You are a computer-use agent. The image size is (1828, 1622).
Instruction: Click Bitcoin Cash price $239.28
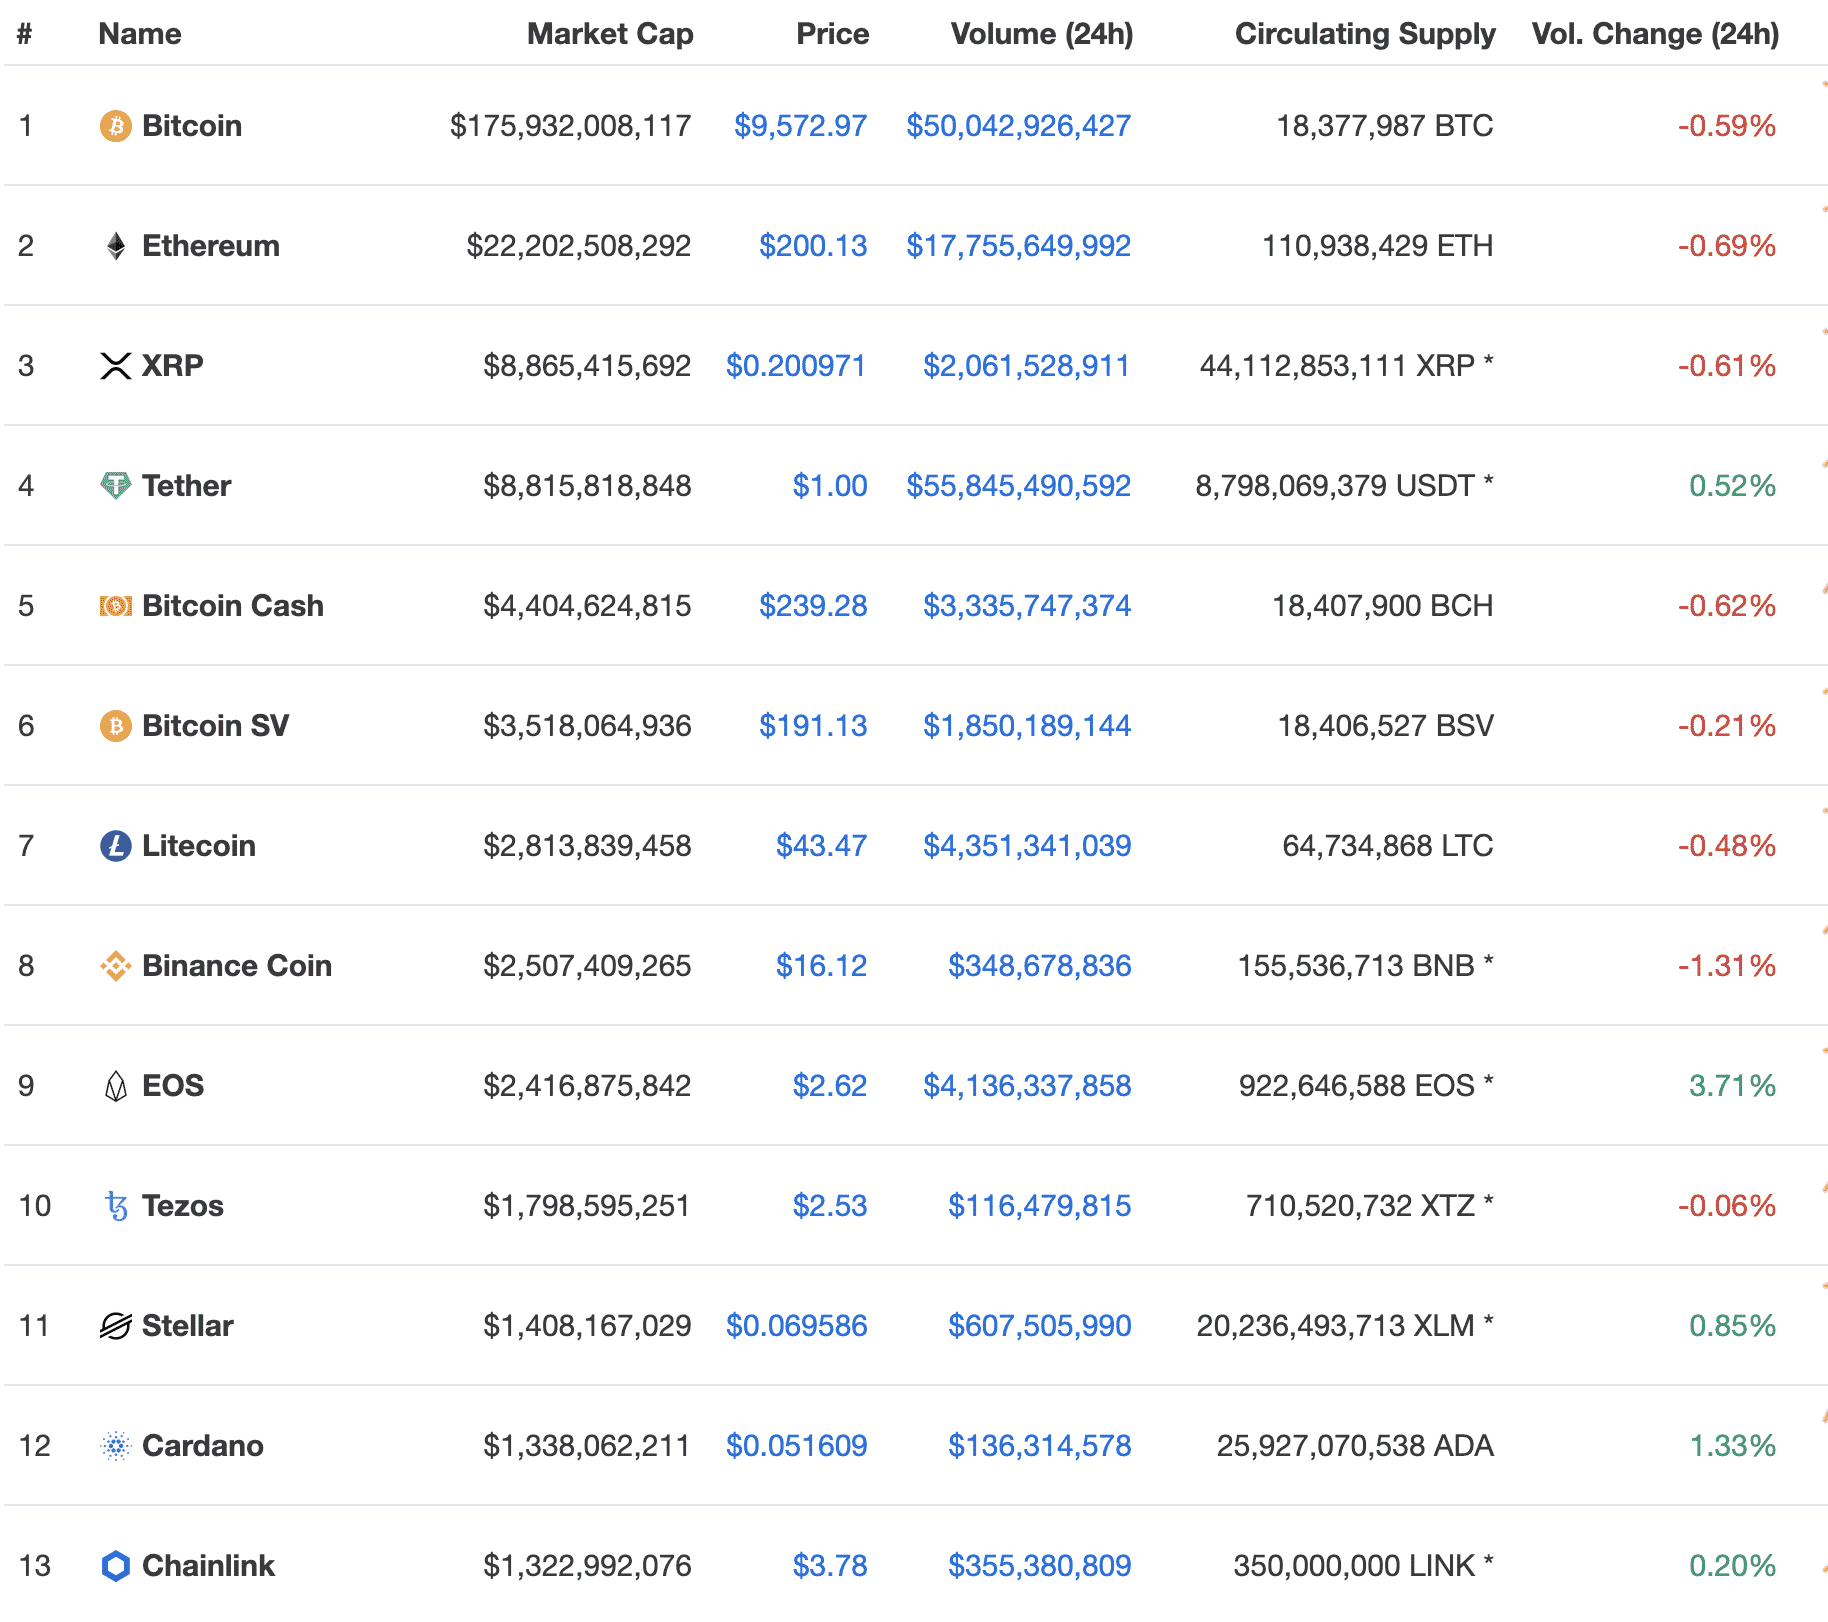tap(813, 606)
